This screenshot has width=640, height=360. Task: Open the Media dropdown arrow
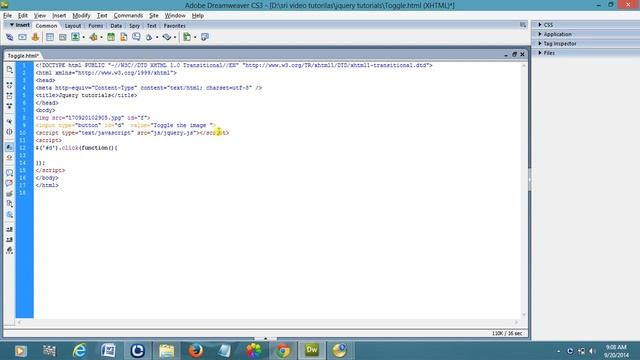[101, 37]
